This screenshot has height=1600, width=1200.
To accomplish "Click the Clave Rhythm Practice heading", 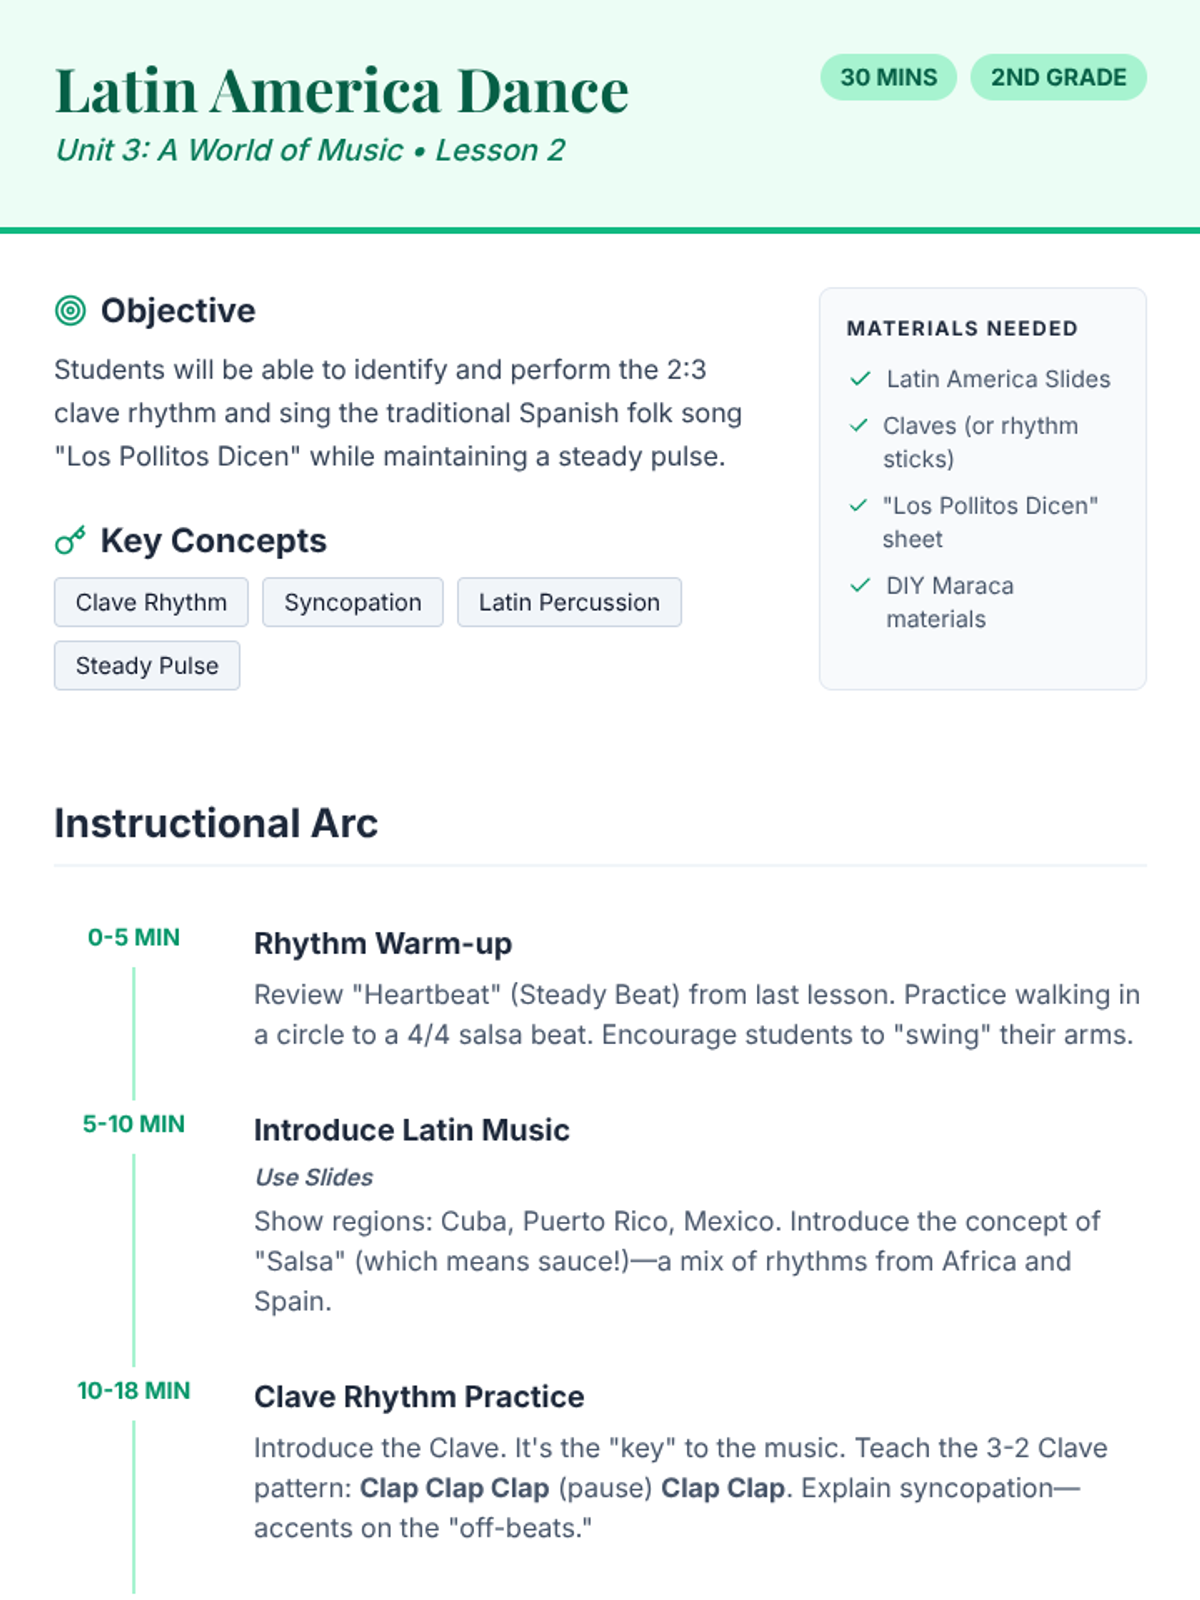I will coord(419,1397).
